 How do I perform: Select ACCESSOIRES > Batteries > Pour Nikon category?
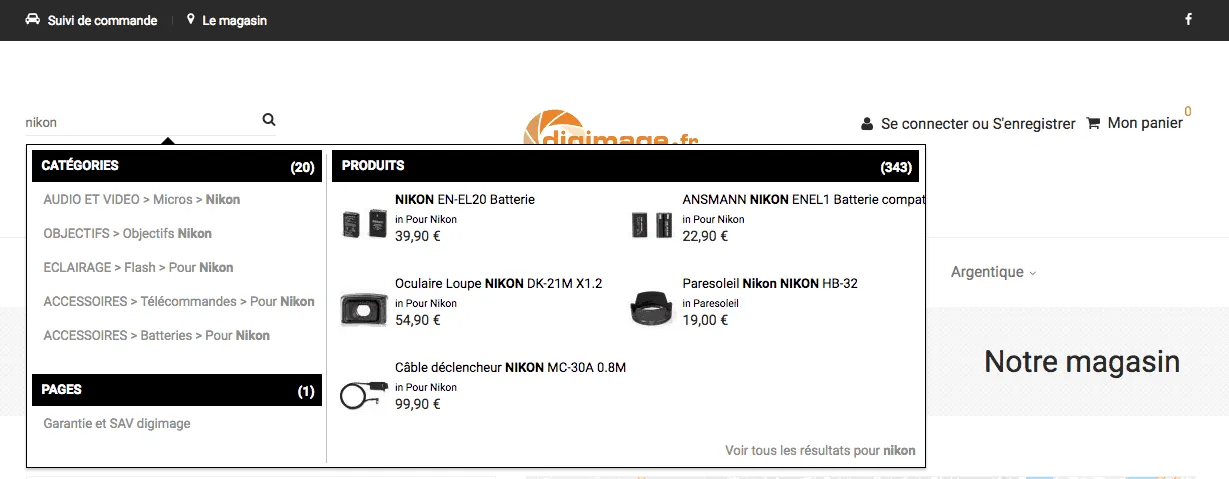pos(157,335)
